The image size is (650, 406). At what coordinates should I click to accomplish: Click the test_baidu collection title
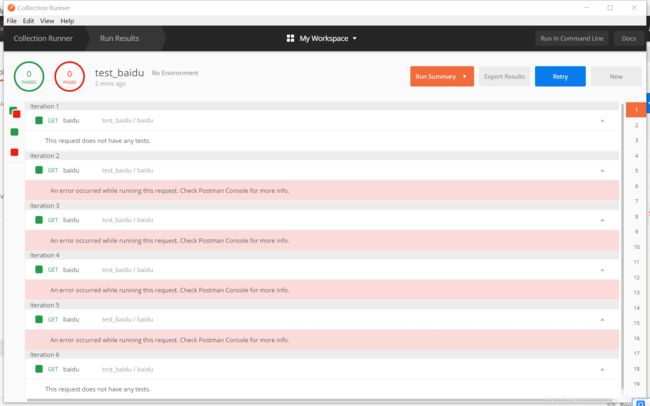119,73
